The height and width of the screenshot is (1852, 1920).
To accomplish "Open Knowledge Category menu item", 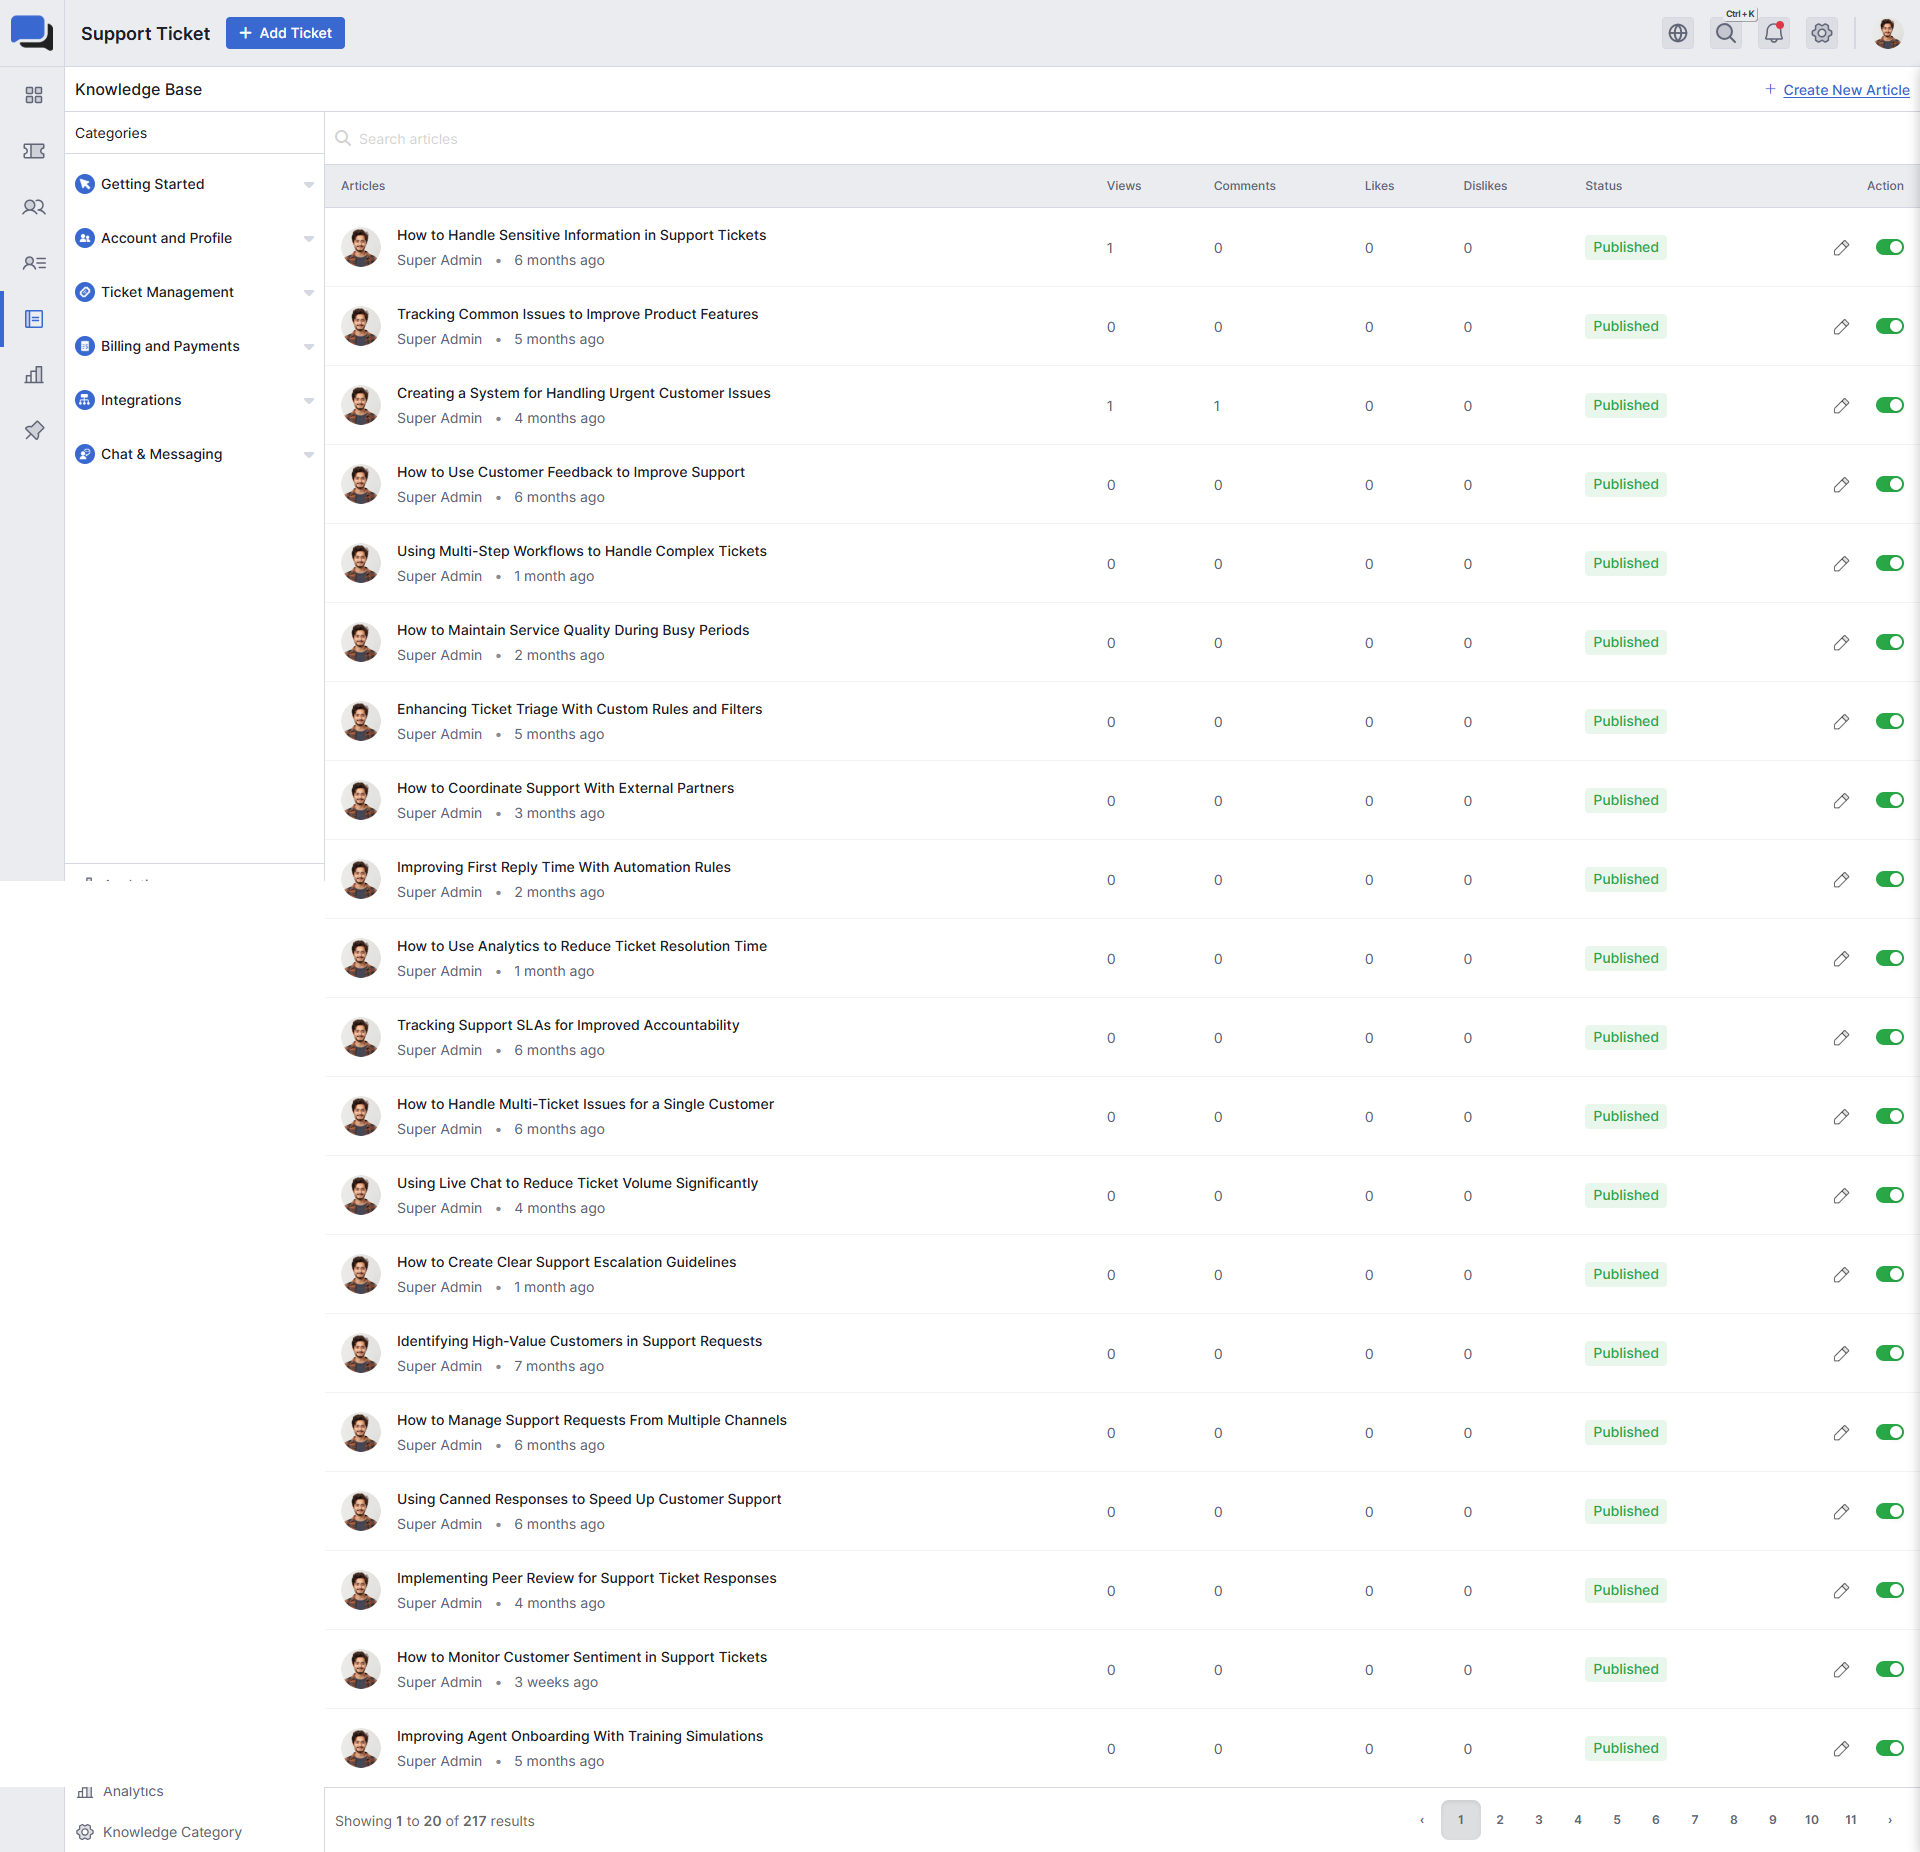I will pos(172,1832).
